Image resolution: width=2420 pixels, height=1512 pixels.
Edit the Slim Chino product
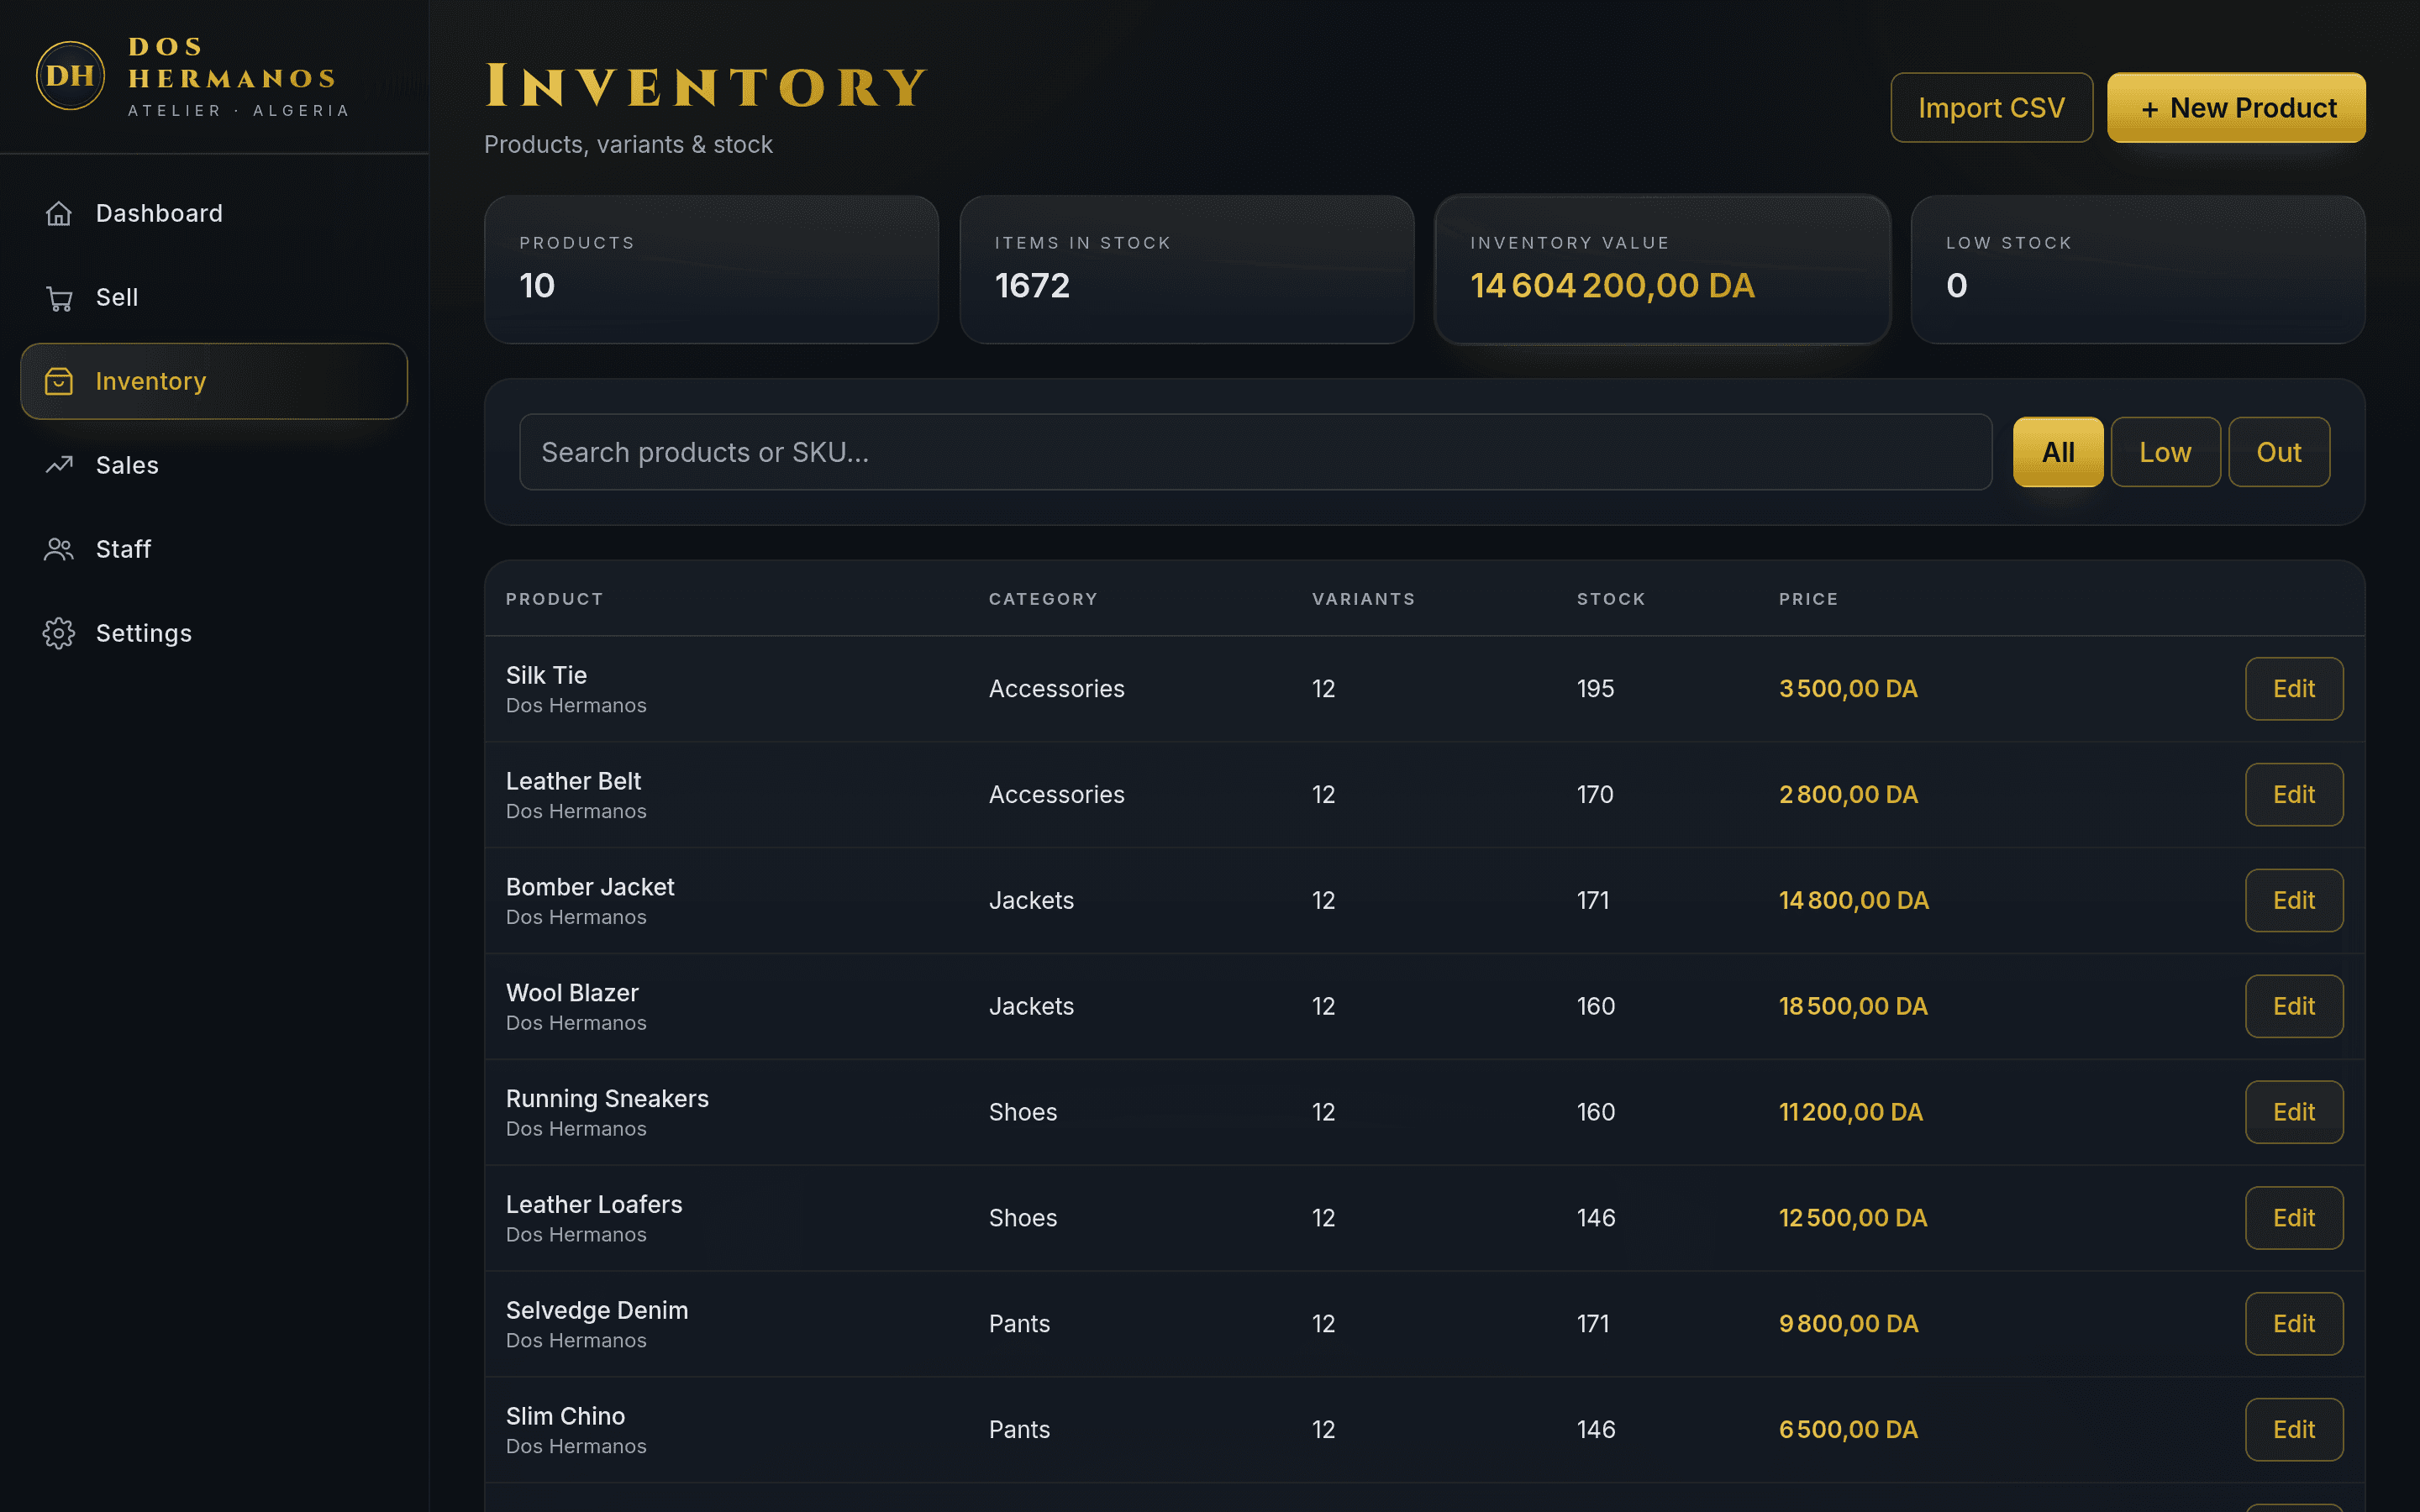coord(2294,1430)
